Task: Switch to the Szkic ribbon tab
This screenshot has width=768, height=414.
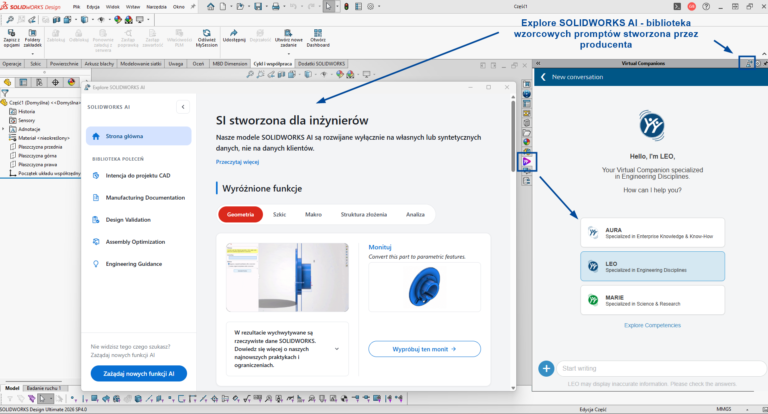Action: [35, 64]
